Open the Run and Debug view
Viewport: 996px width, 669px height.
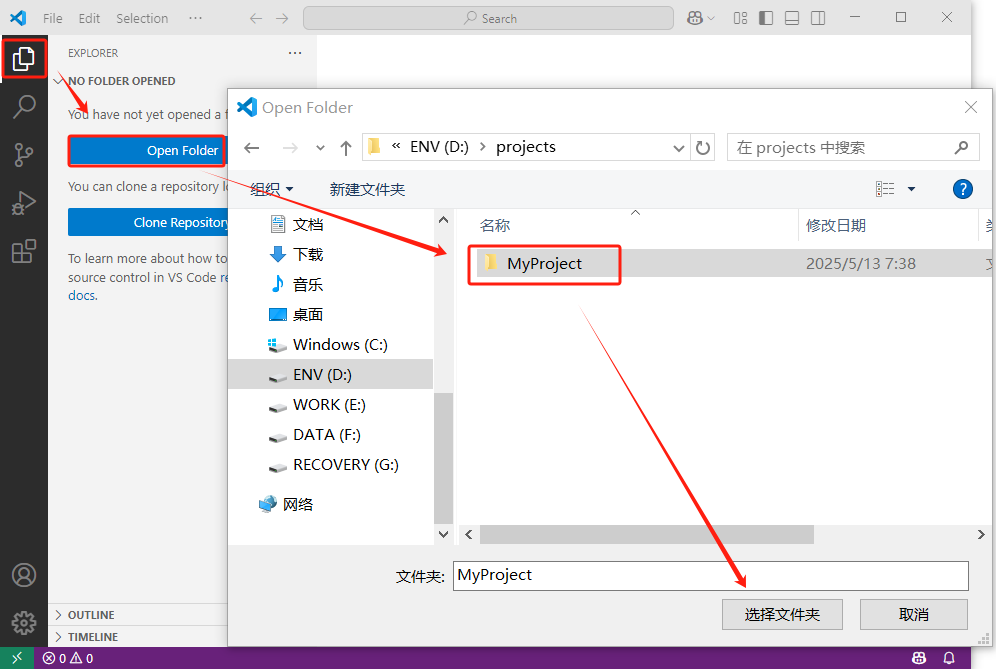(x=24, y=203)
